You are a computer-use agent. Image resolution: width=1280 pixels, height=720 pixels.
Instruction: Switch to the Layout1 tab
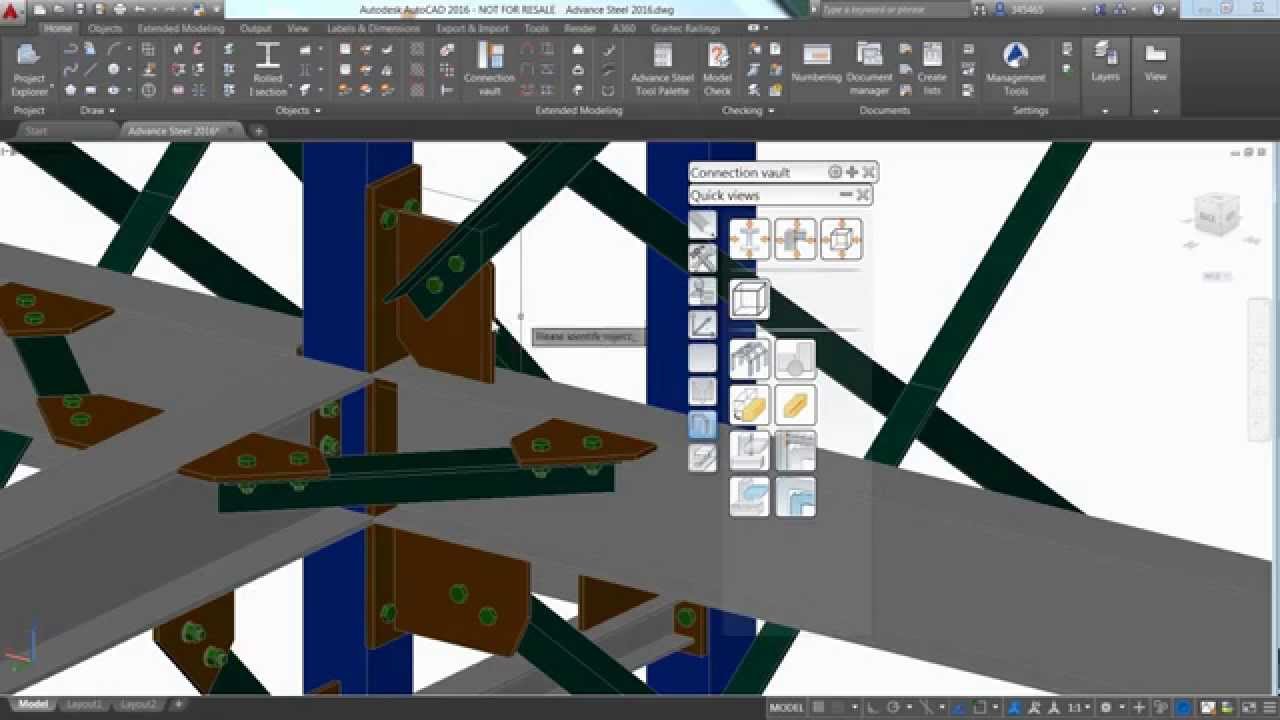85,704
